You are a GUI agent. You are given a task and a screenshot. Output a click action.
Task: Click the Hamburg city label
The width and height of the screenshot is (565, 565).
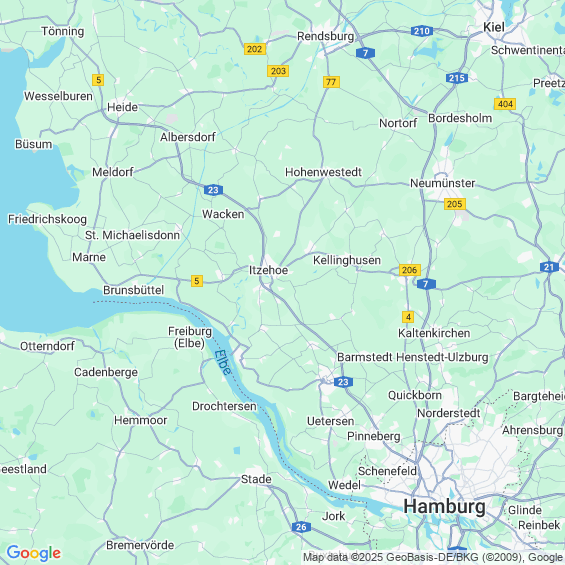pyautogui.click(x=444, y=507)
